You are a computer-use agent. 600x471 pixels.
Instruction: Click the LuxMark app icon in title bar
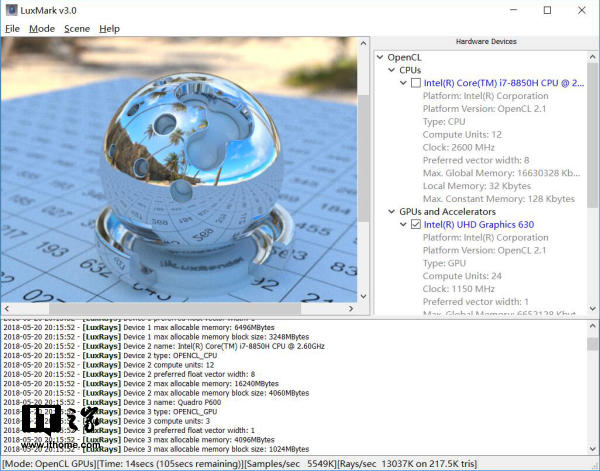pos(11,10)
